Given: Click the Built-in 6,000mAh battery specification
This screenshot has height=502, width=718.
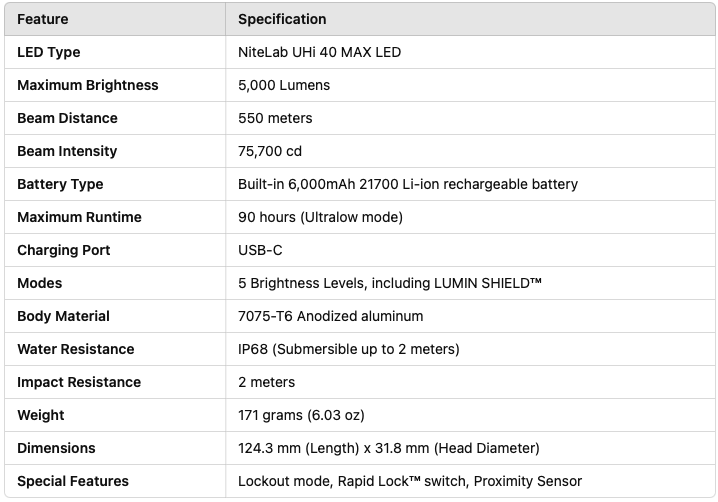Looking at the screenshot, I should click(408, 184).
